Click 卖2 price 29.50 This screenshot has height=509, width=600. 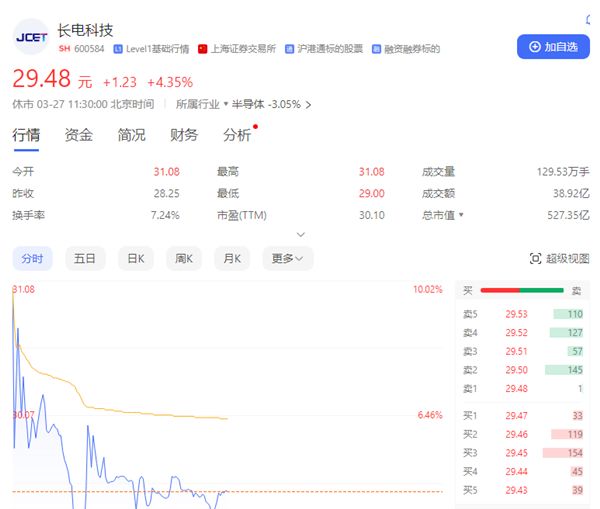point(516,370)
